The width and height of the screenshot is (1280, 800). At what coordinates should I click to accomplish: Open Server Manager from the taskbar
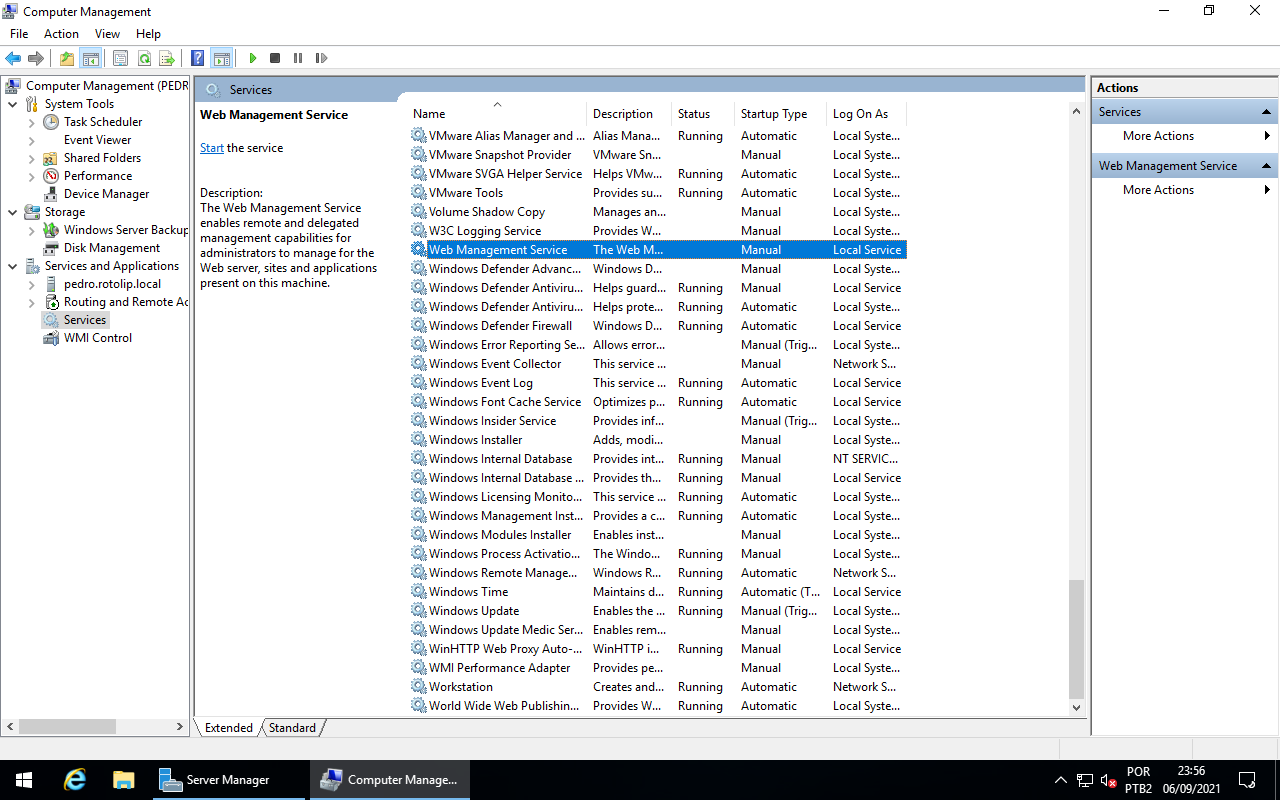pos(216,780)
